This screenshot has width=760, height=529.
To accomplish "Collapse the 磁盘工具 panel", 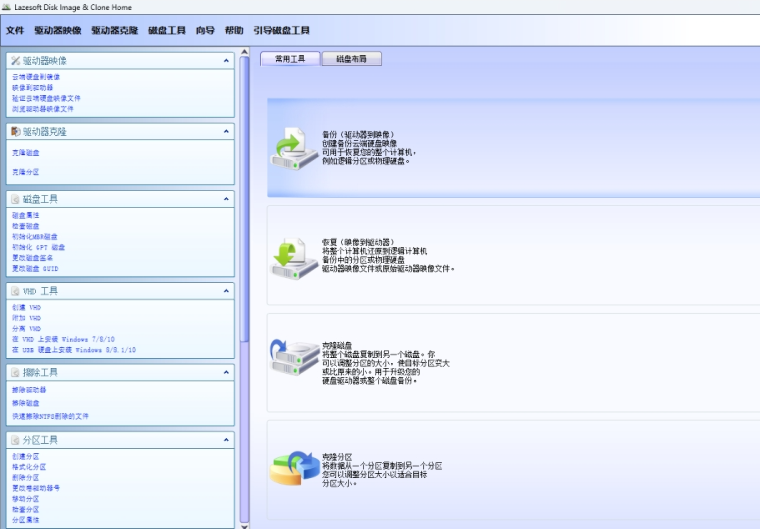I will 226,199.
